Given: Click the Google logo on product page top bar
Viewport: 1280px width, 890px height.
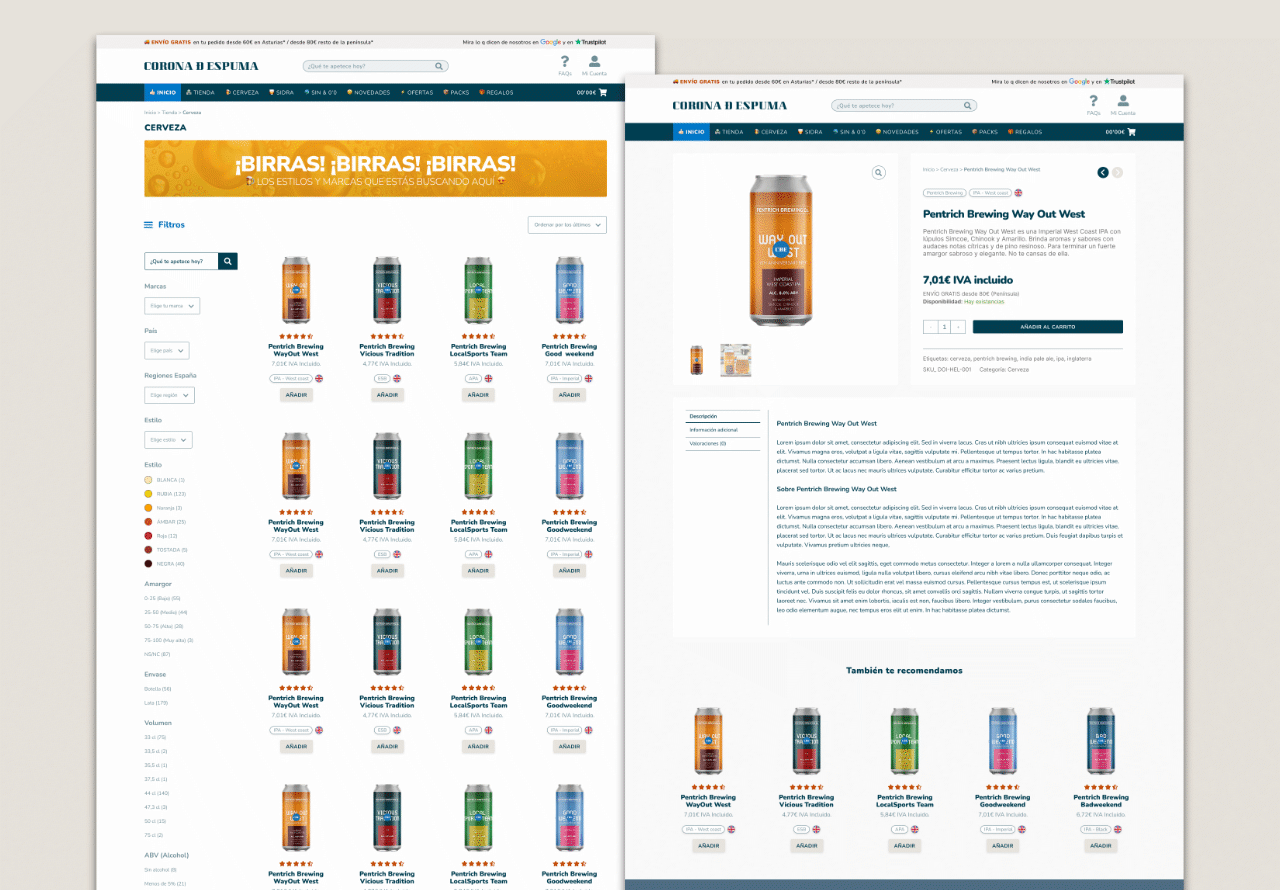Looking at the screenshot, I should 1079,81.
